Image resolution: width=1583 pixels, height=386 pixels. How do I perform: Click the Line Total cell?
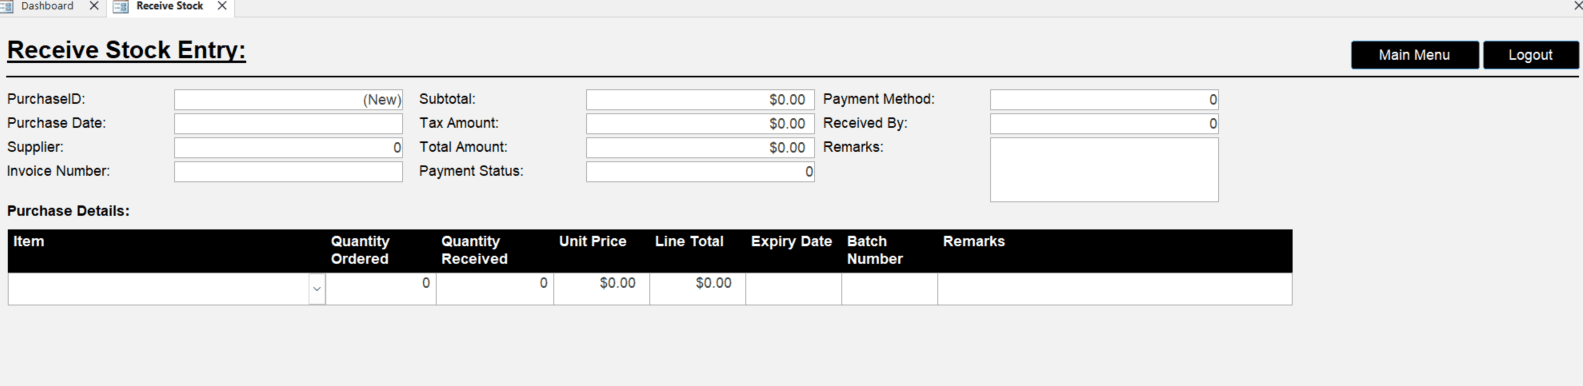pyautogui.click(x=698, y=289)
